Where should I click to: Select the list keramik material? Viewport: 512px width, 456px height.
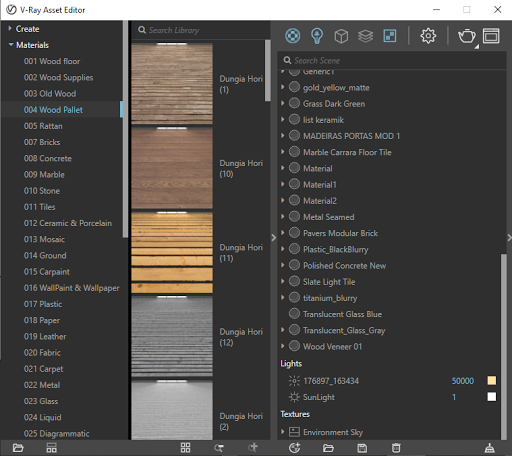click(323, 120)
